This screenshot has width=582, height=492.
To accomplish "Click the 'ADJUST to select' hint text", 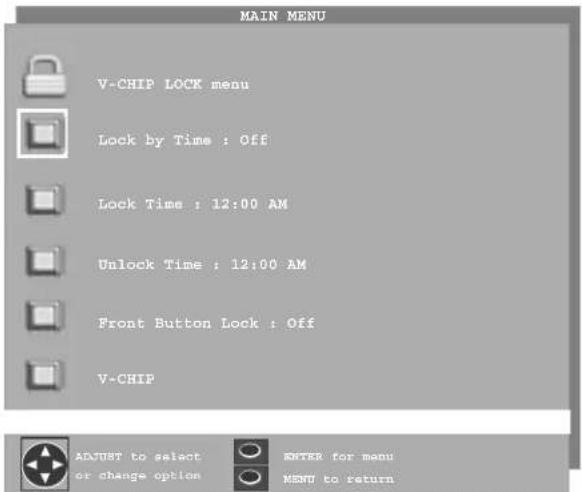I will click(138, 456).
